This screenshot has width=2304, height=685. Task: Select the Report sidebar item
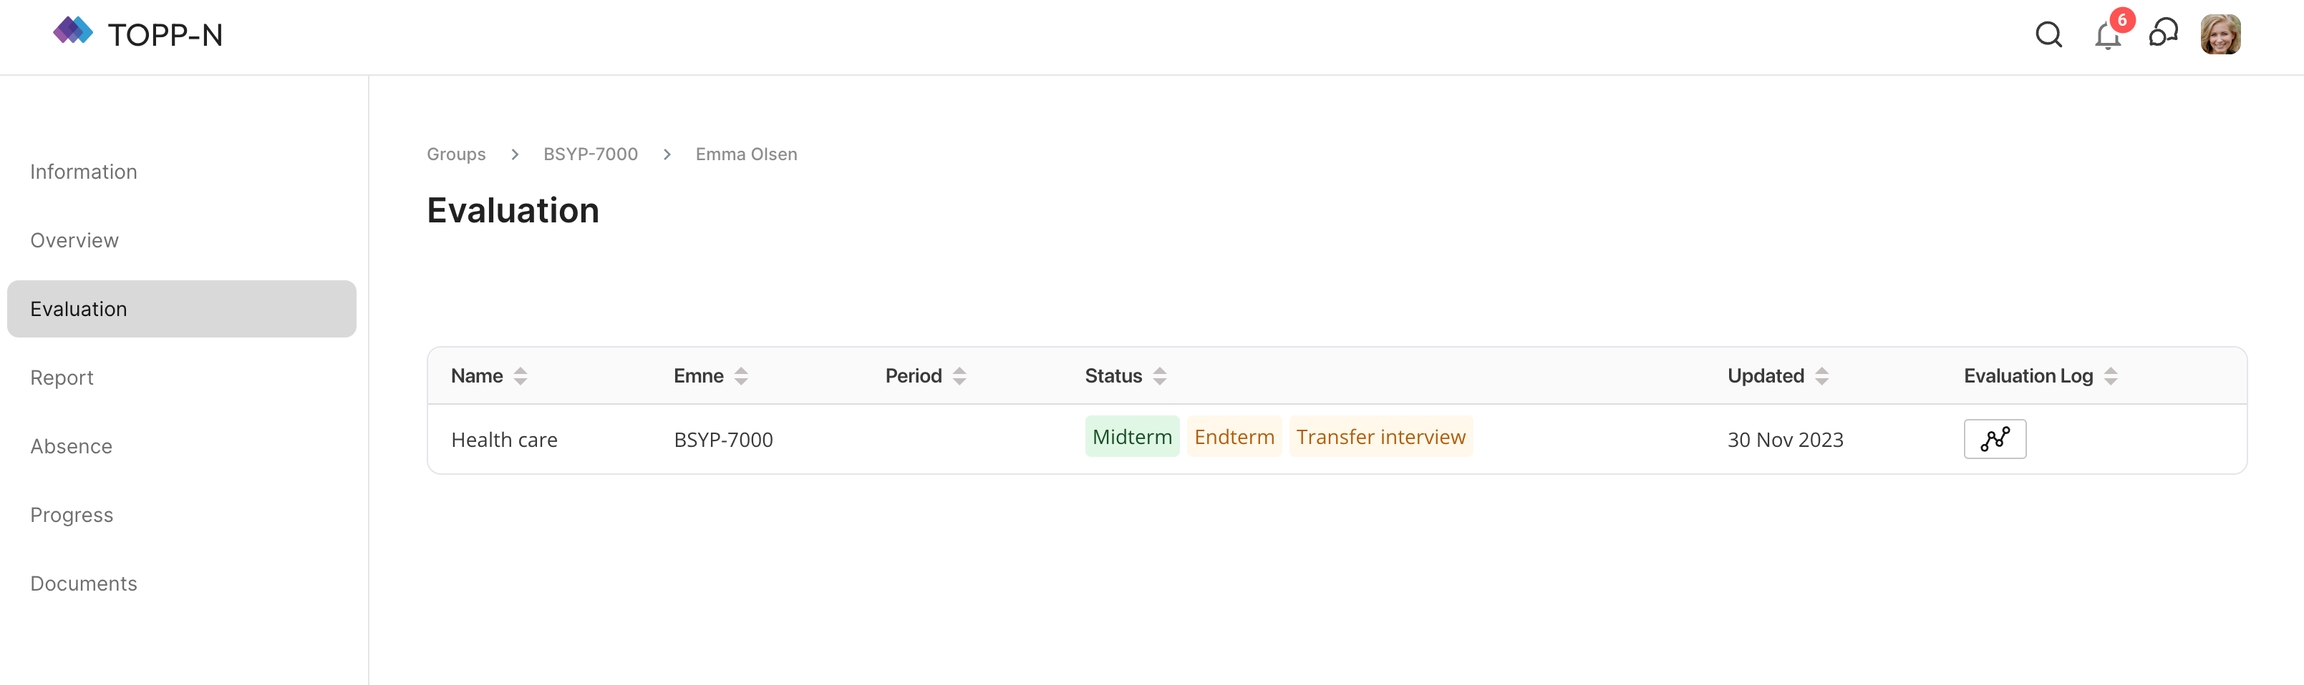62,378
